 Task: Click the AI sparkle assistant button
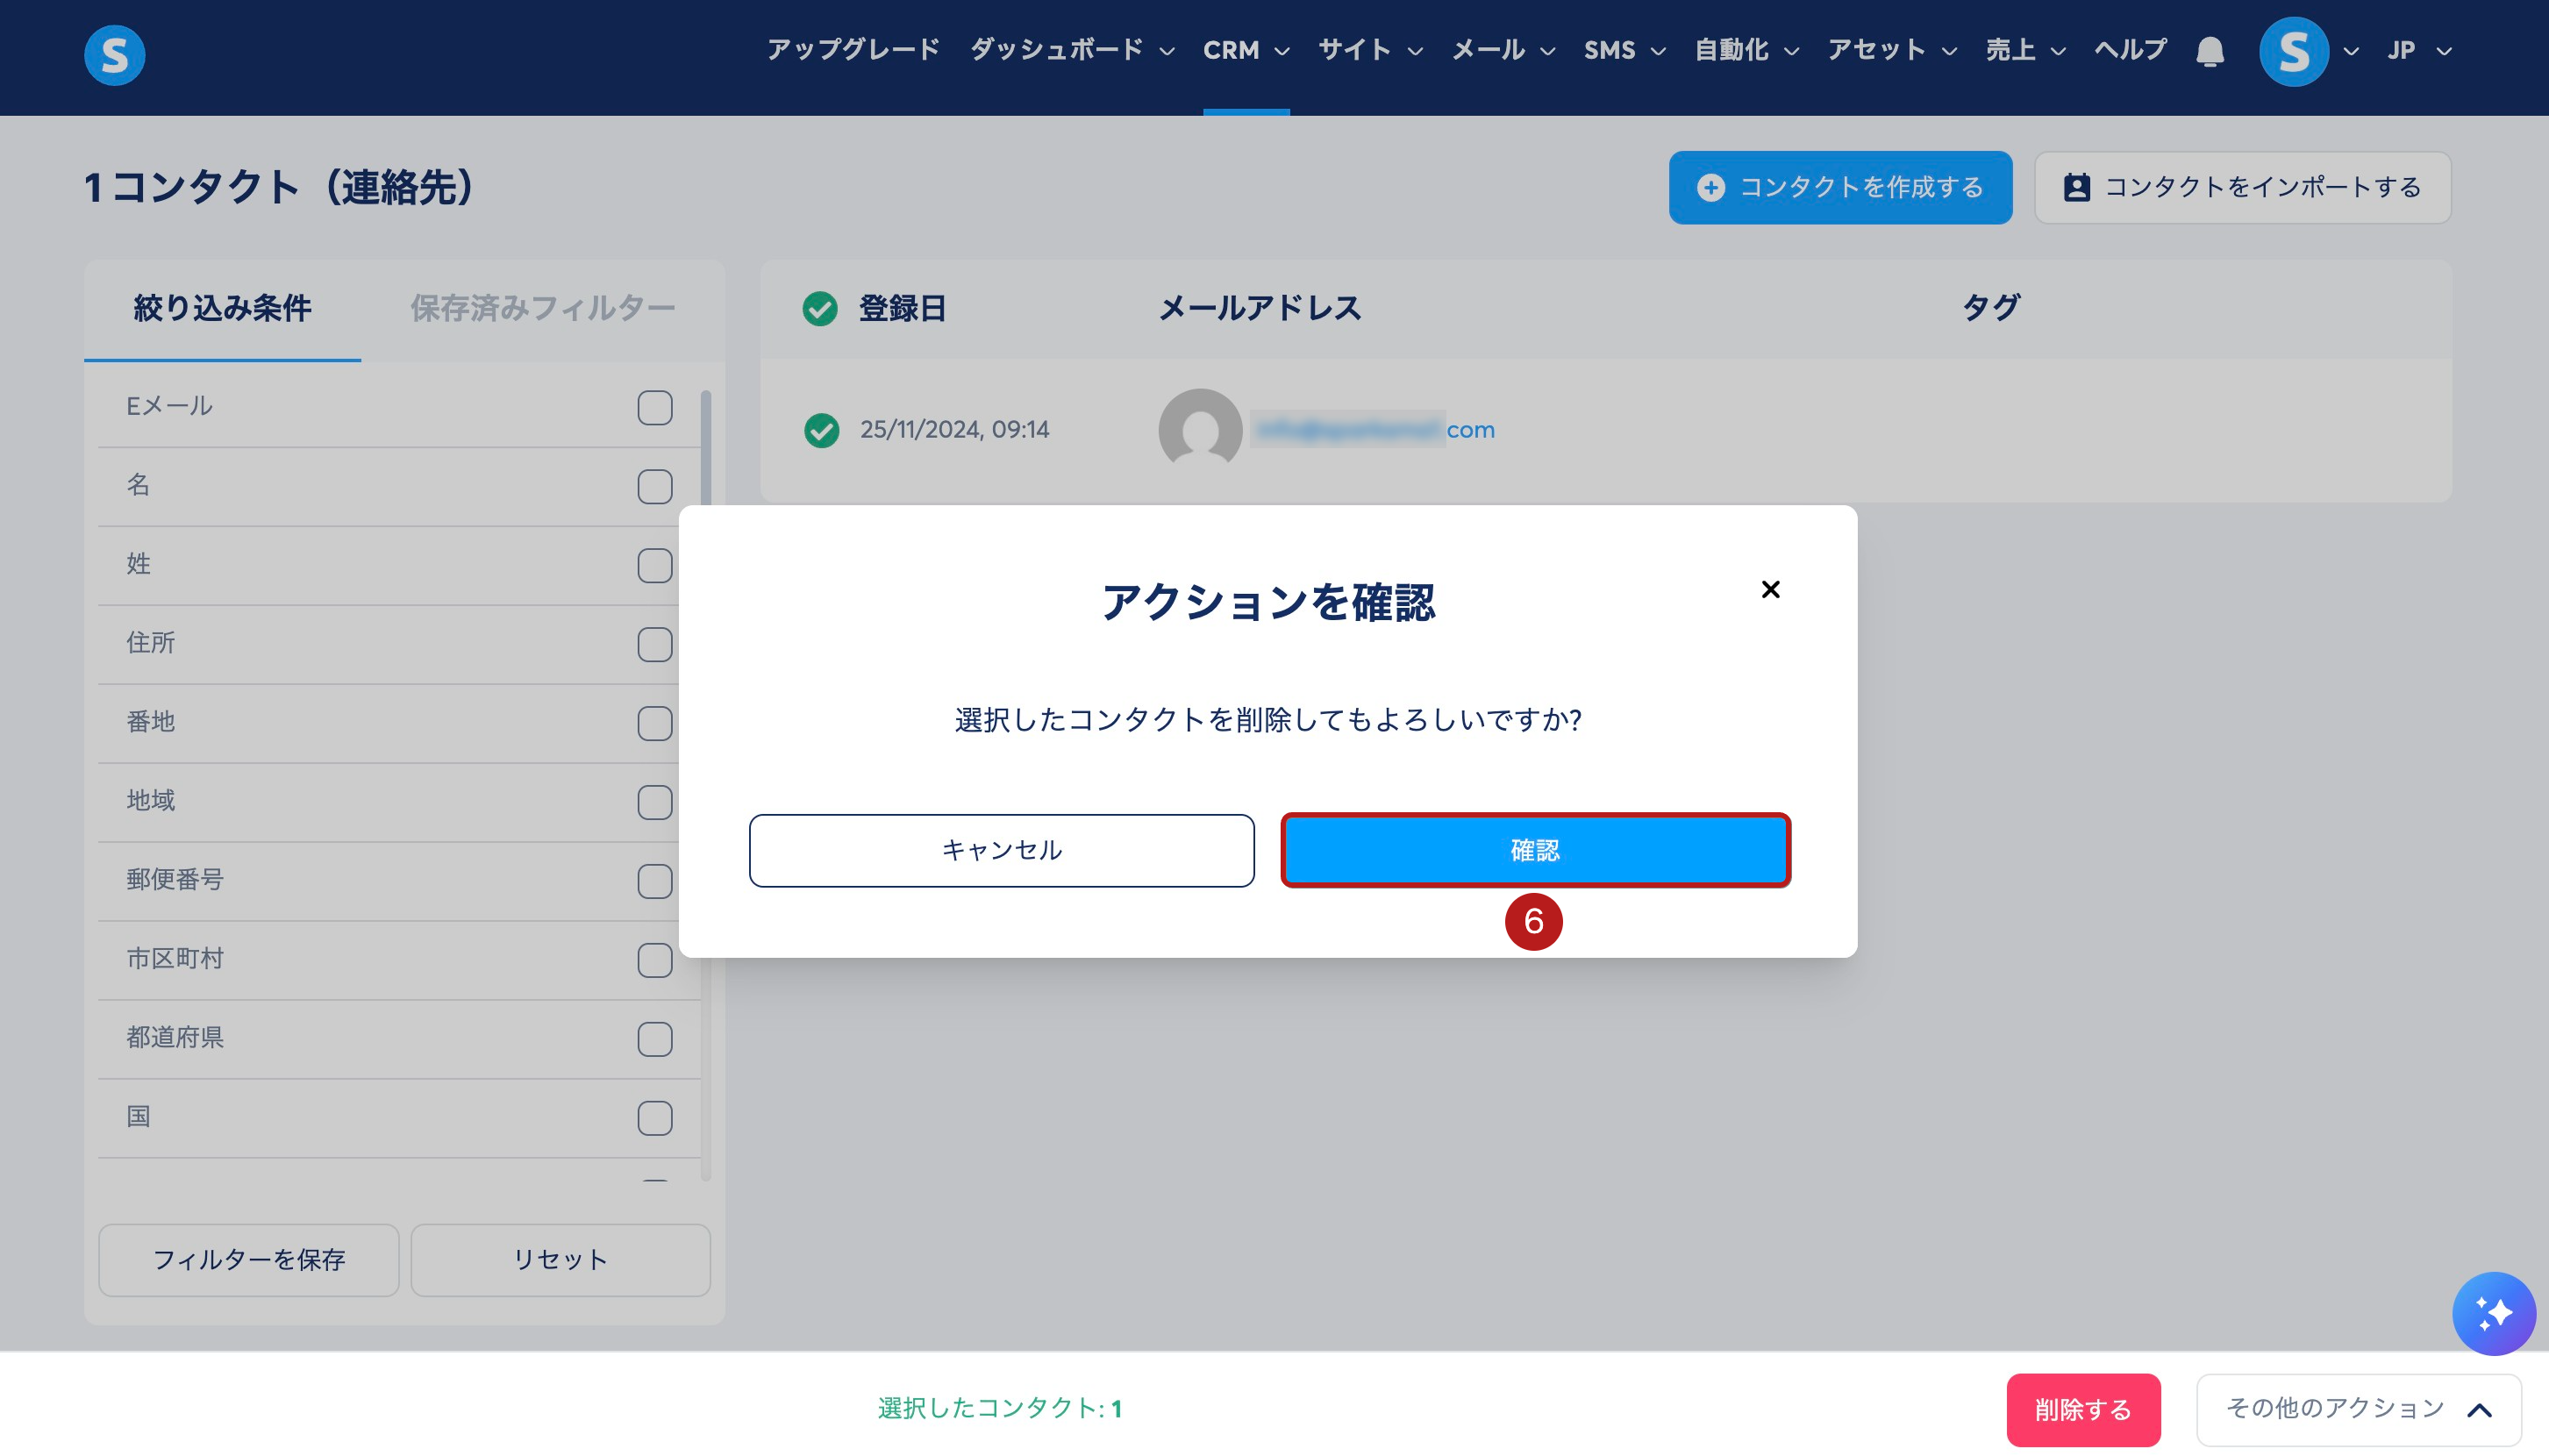[2493, 1312]
